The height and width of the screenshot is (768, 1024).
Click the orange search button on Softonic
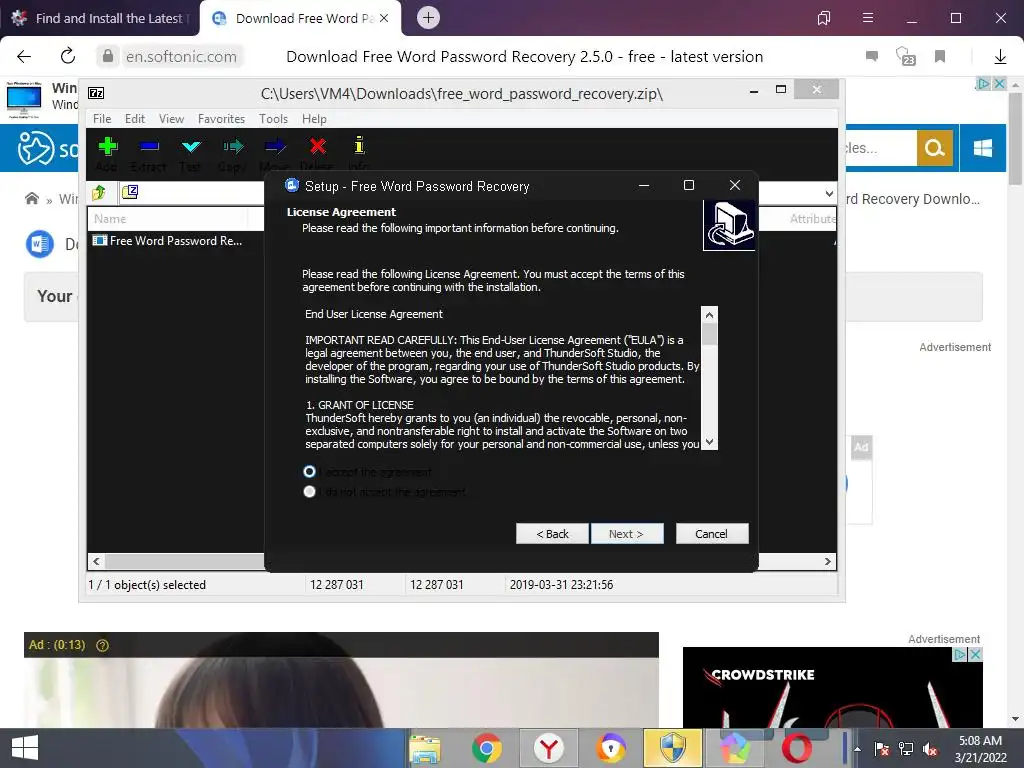pyautogui.click(x=935, y=148)
